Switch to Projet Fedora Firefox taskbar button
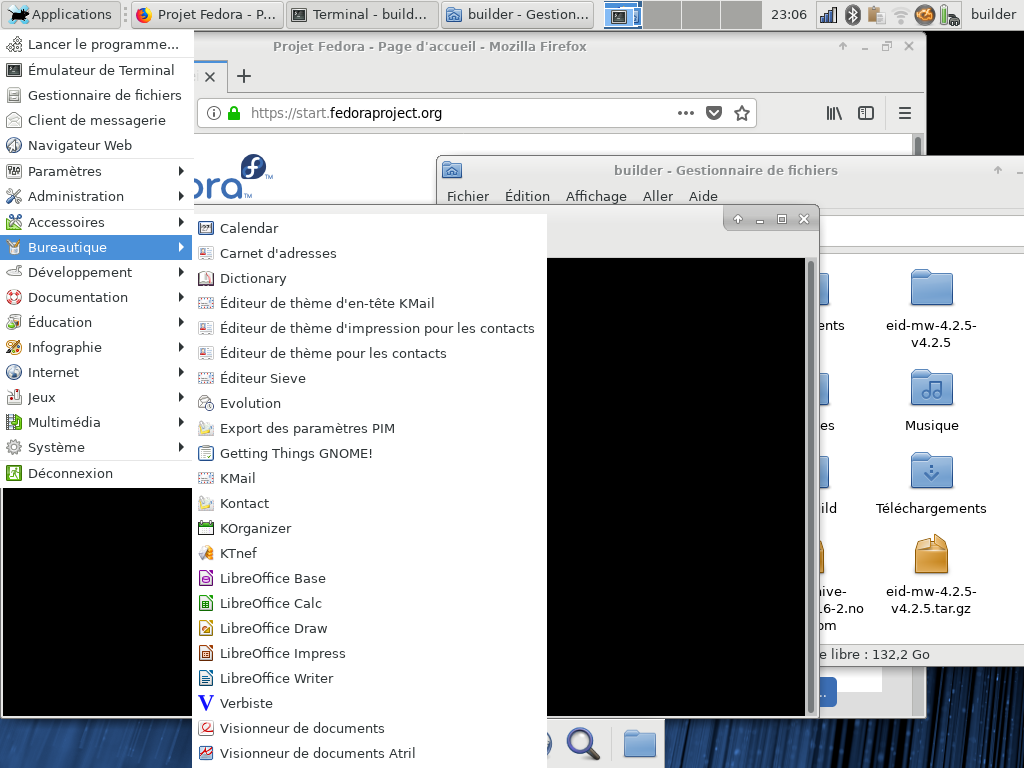This screenshot has width=1024, height=768. (x=208, y=14)
